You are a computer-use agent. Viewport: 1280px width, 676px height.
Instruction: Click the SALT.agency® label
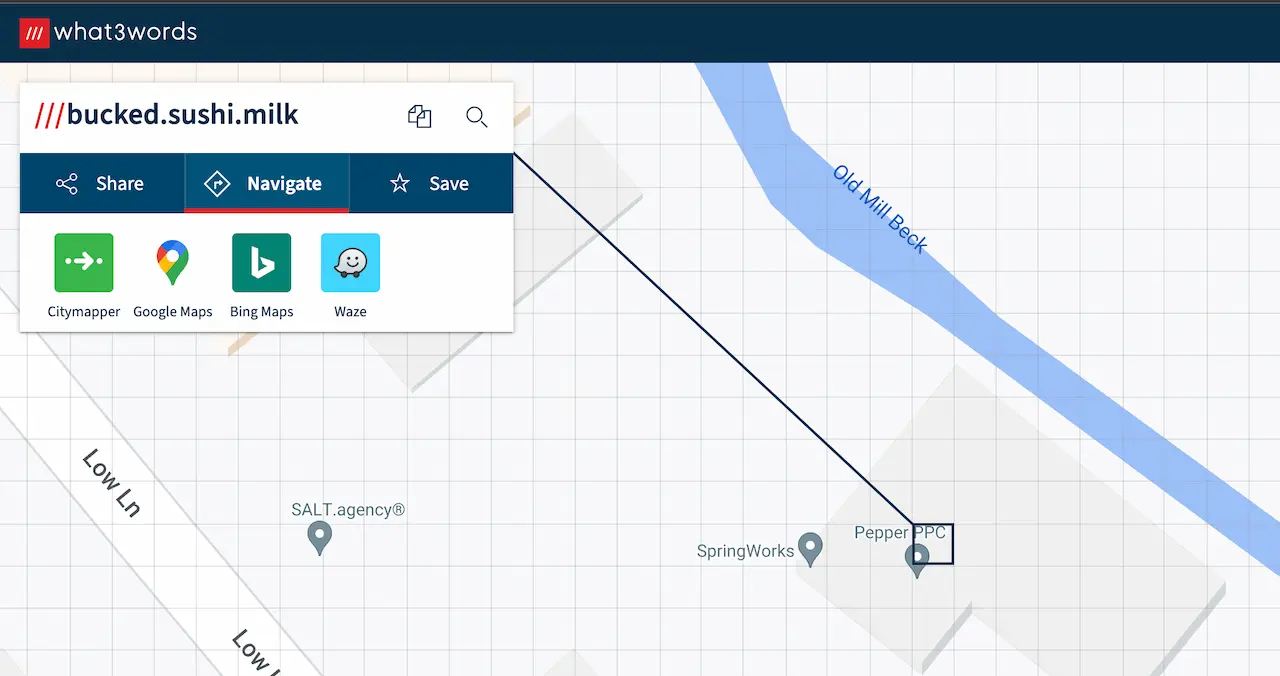[348, 510]
